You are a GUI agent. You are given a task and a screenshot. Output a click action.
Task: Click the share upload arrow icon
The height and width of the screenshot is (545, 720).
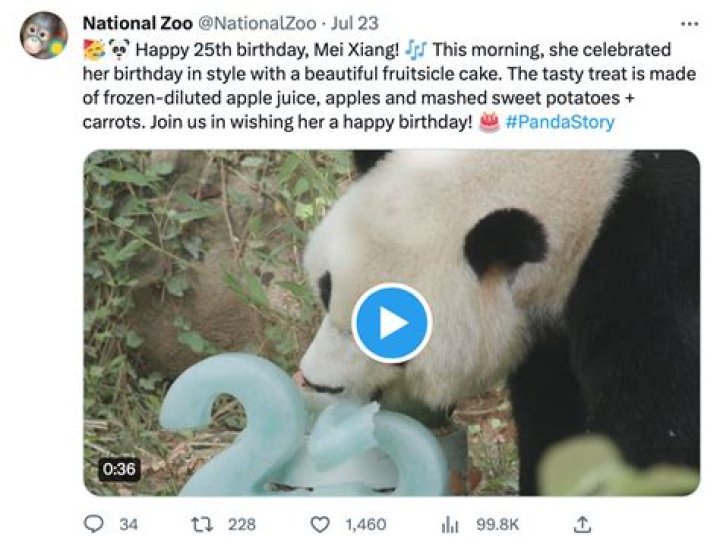tap(583, 524)
